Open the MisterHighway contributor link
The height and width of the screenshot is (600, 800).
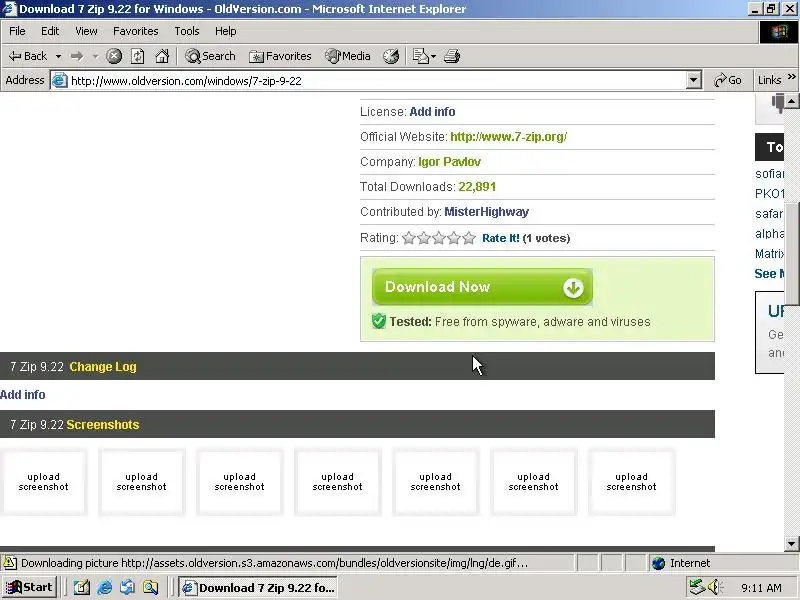[486, 212]
